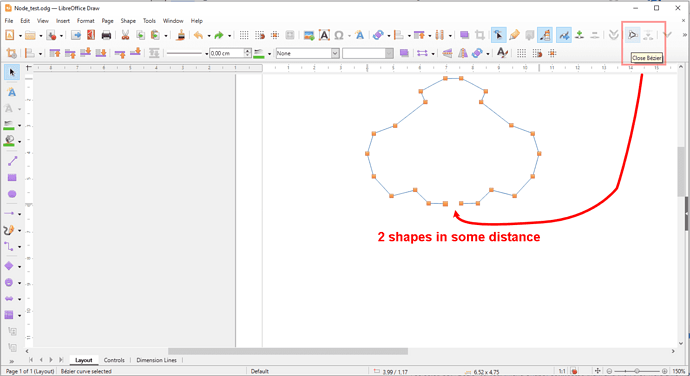Click the Close Bézier icon

(632, 35)
